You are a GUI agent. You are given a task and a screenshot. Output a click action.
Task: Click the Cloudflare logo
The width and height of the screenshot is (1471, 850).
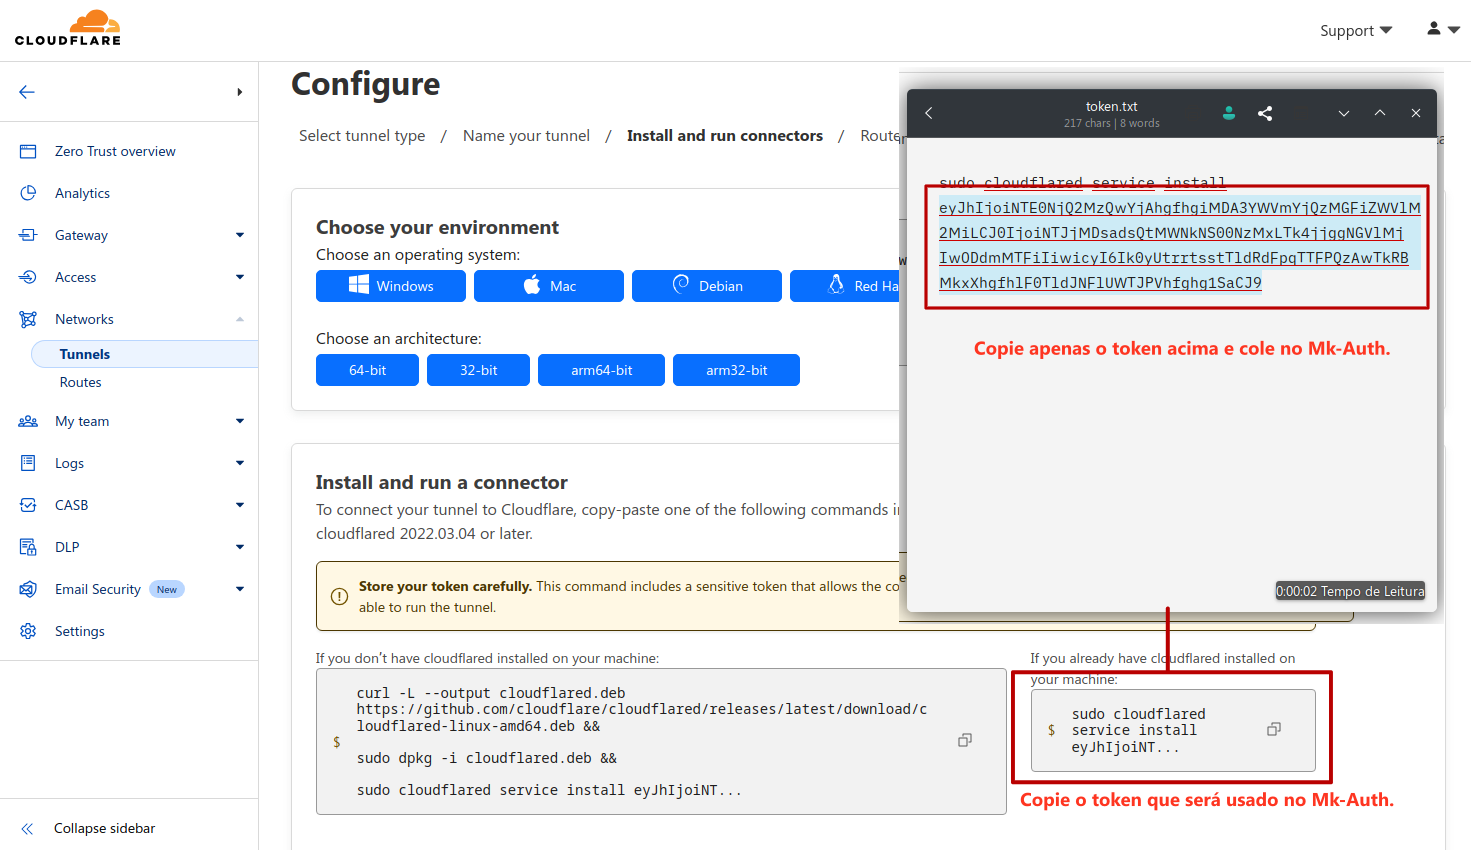(68, 28)
